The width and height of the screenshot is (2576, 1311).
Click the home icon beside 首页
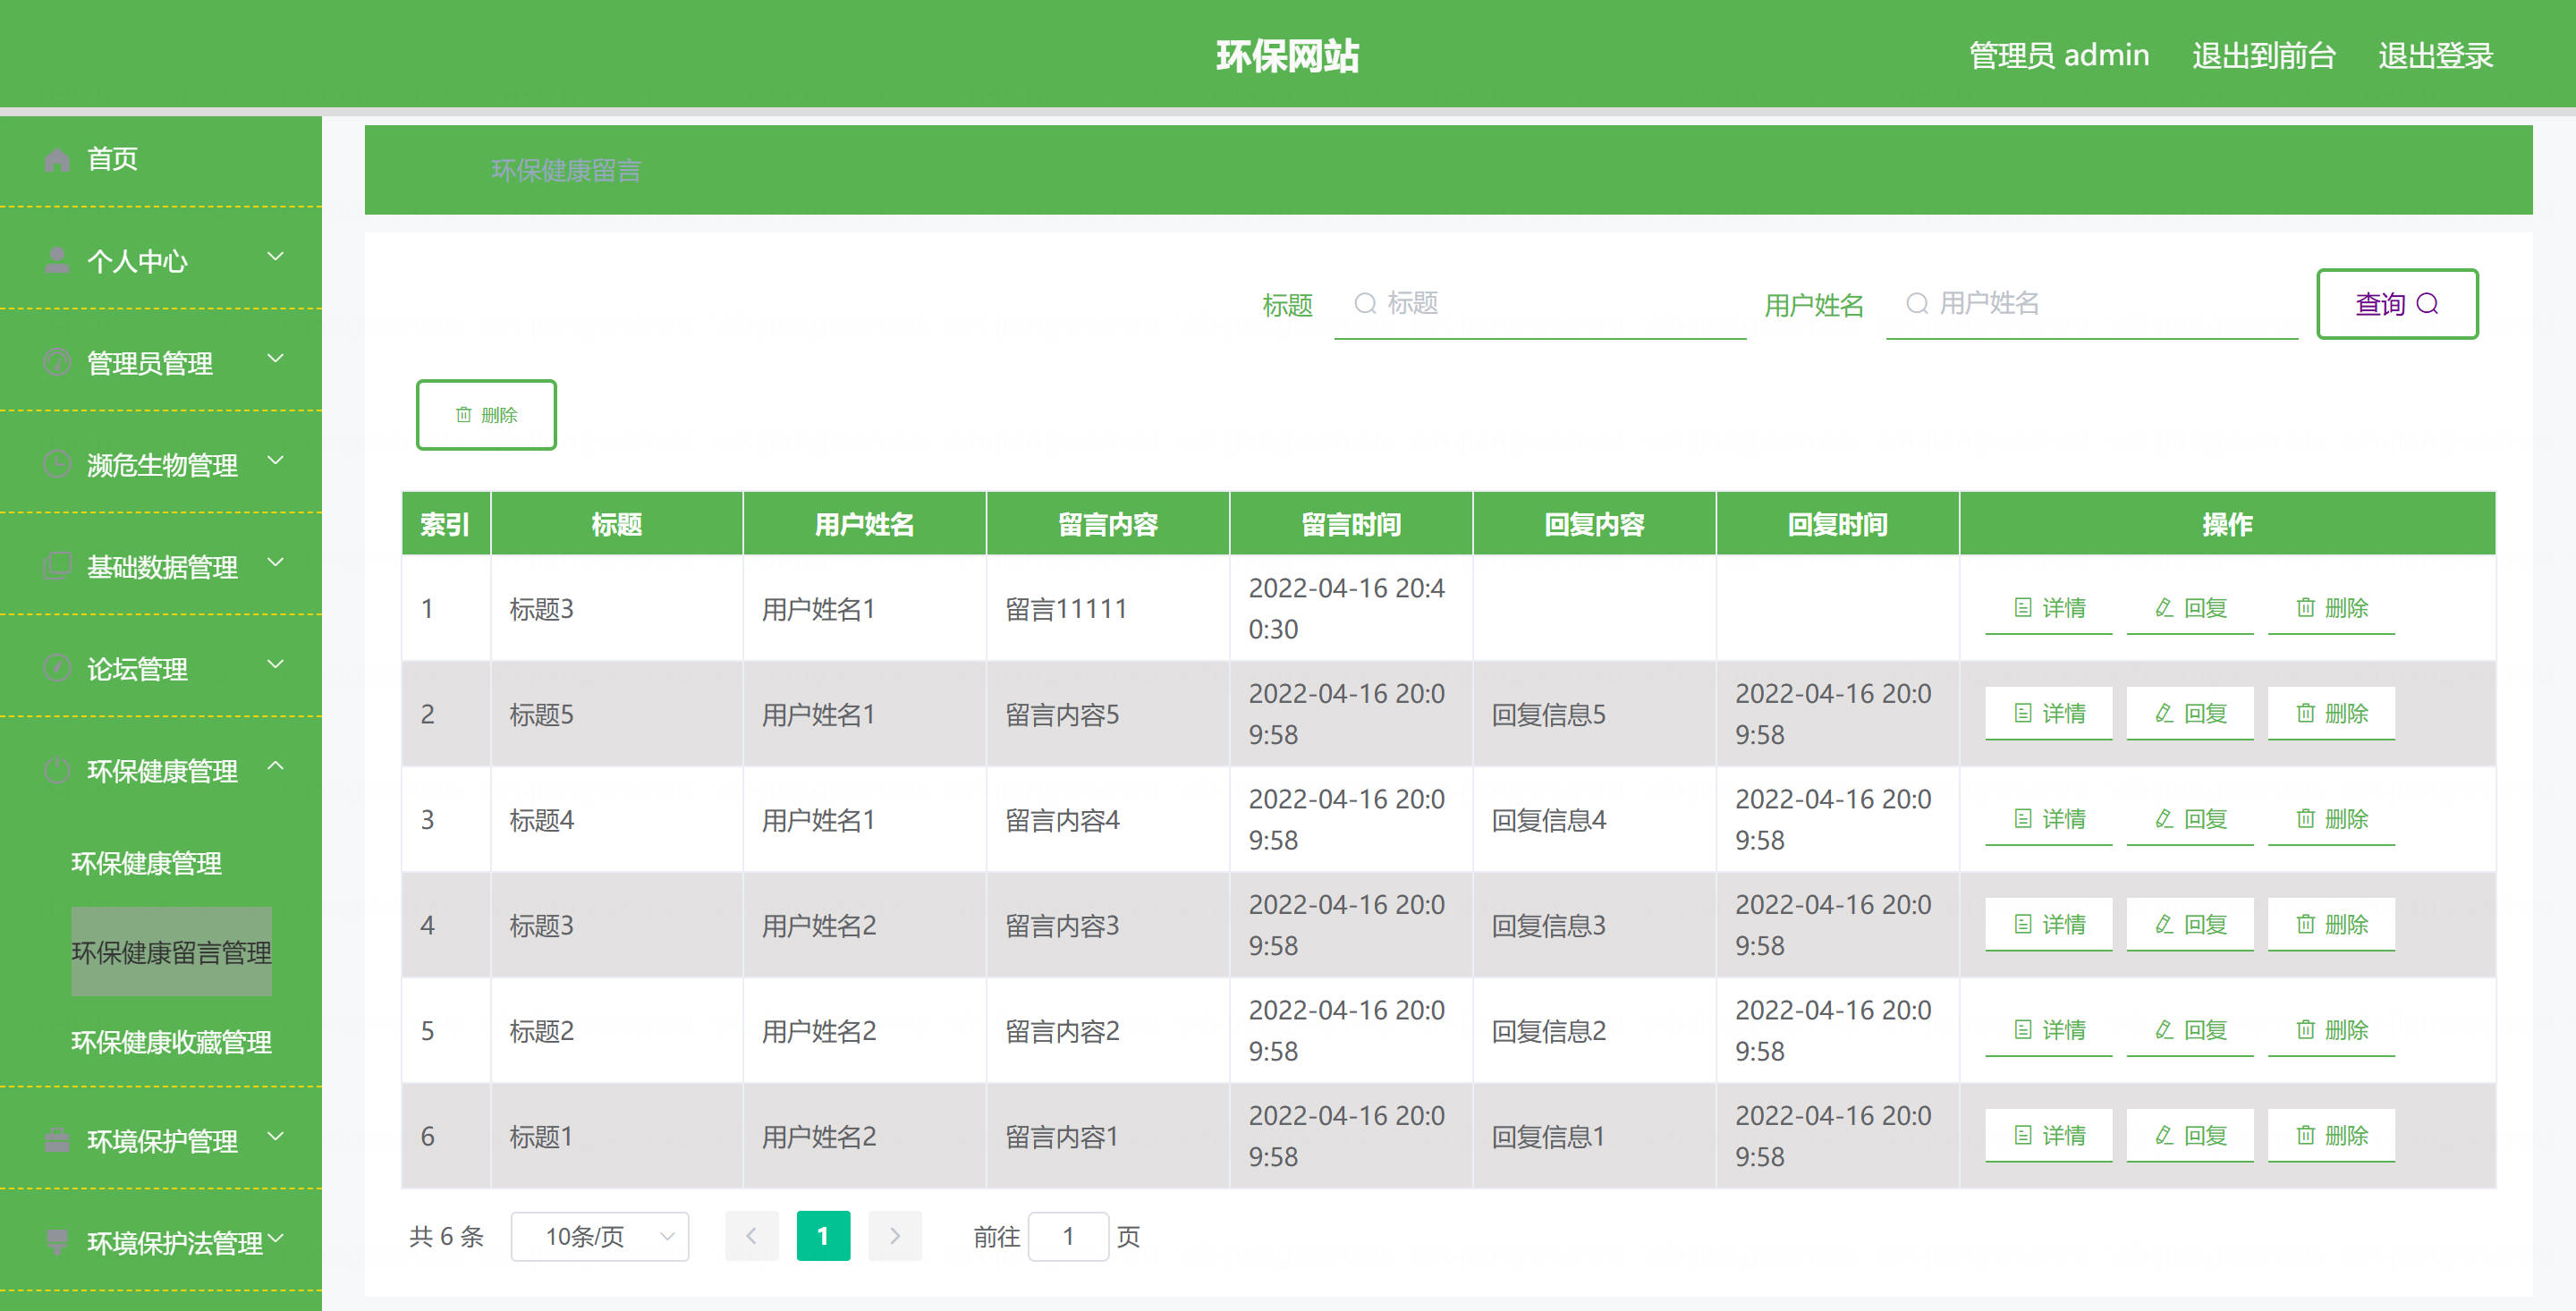57,159
